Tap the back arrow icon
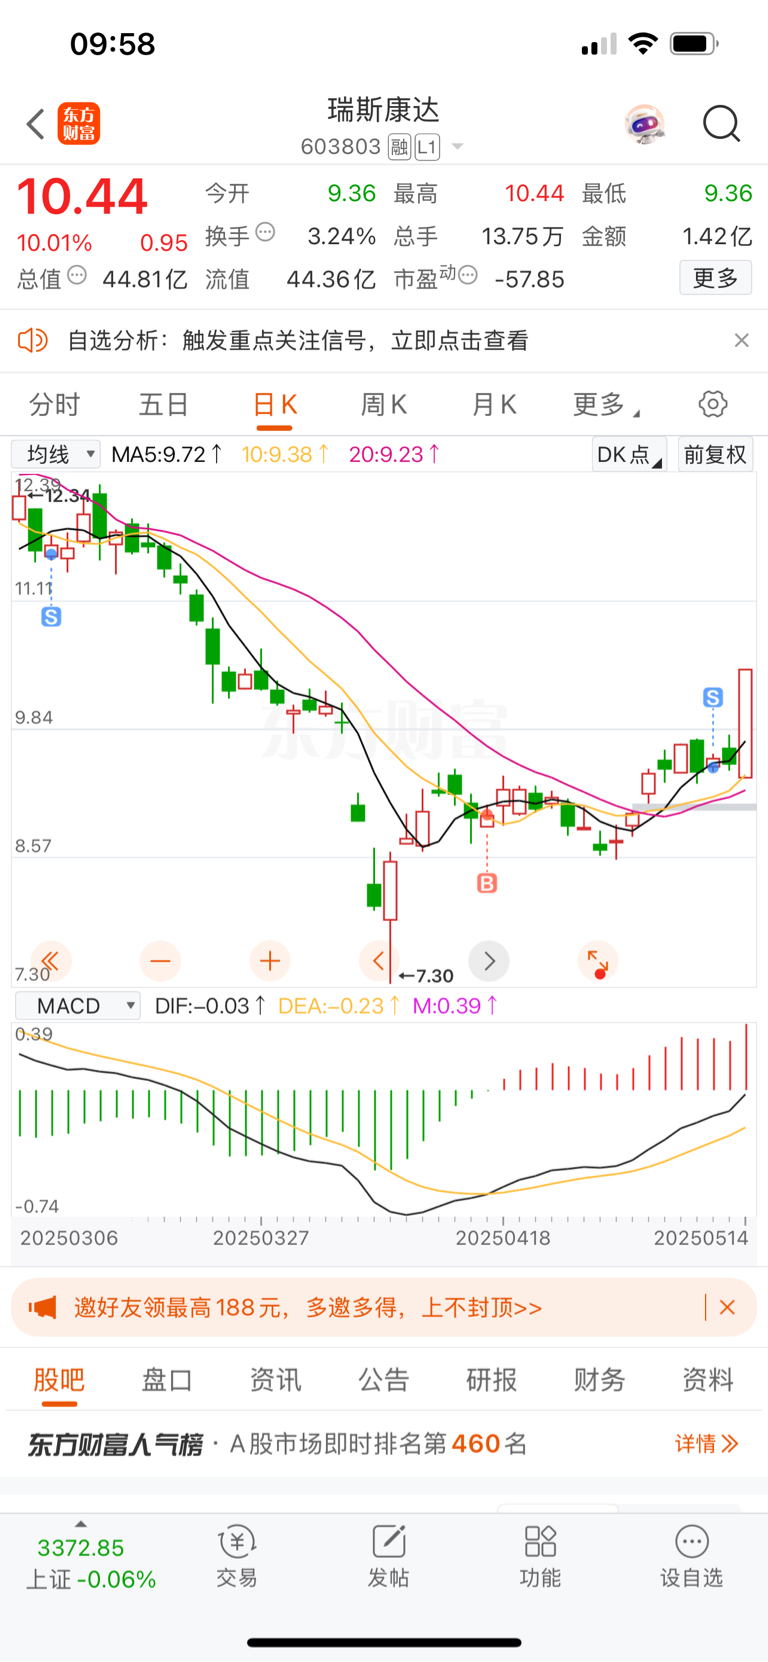The image size is (768, 1662). (36, 124)
